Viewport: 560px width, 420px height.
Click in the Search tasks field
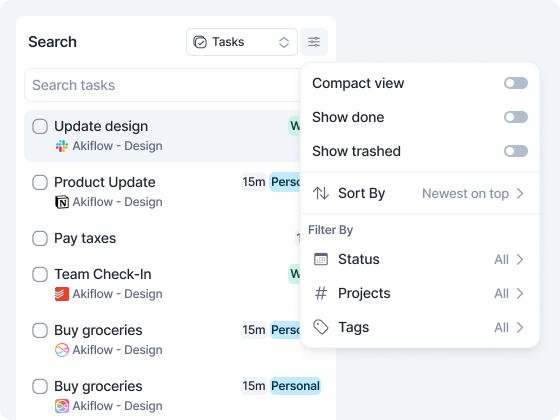coord(162,85)
